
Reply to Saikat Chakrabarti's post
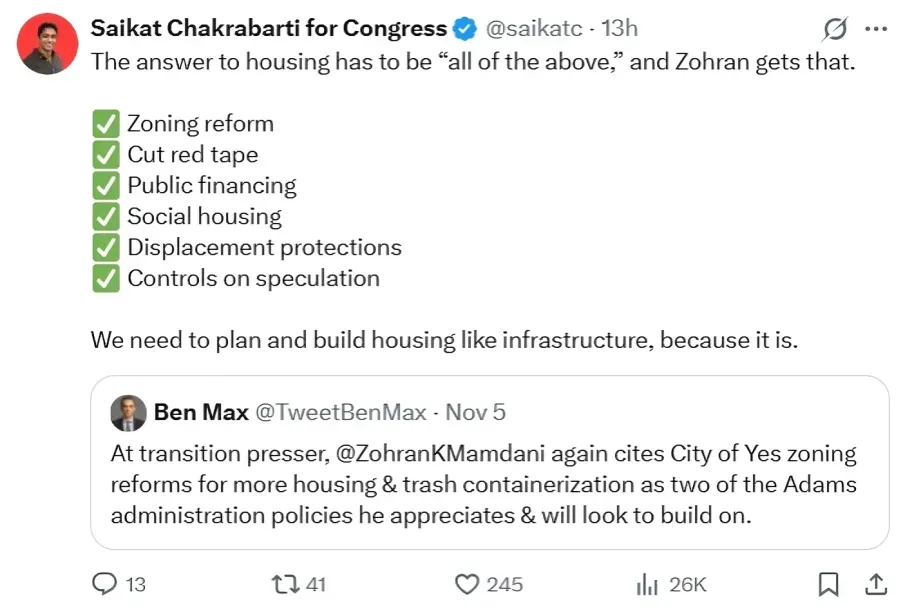104,584
